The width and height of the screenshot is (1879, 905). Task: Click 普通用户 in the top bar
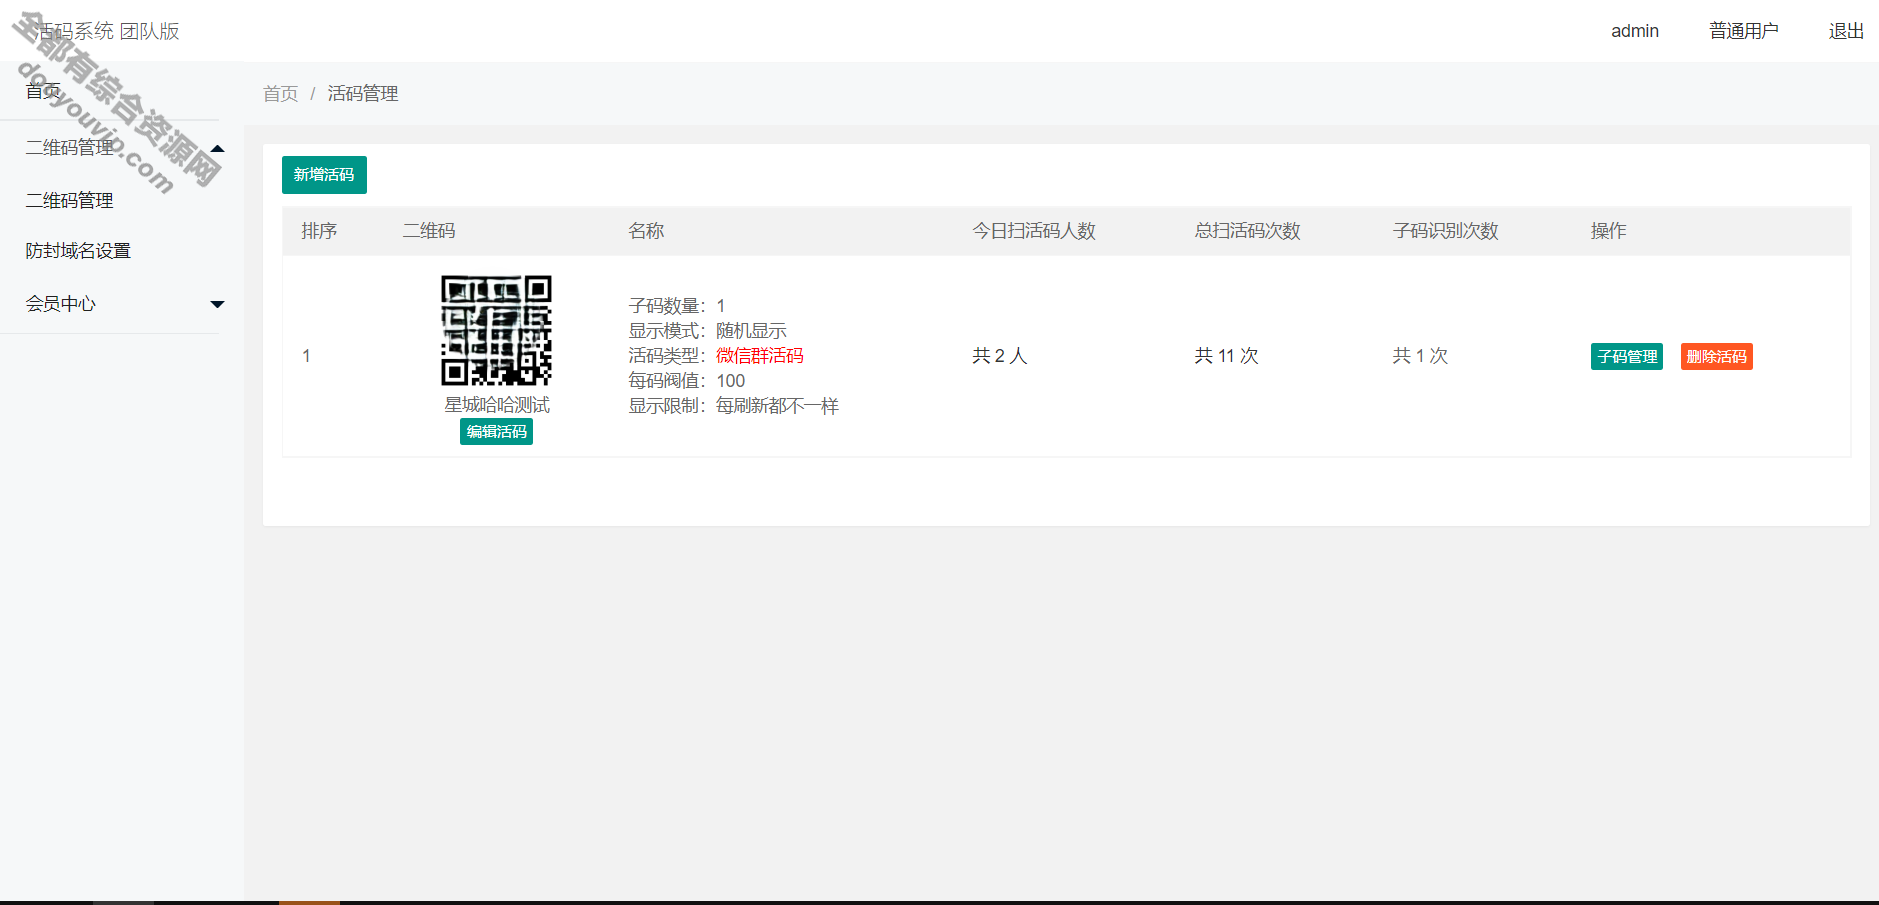click(1744, 31)
